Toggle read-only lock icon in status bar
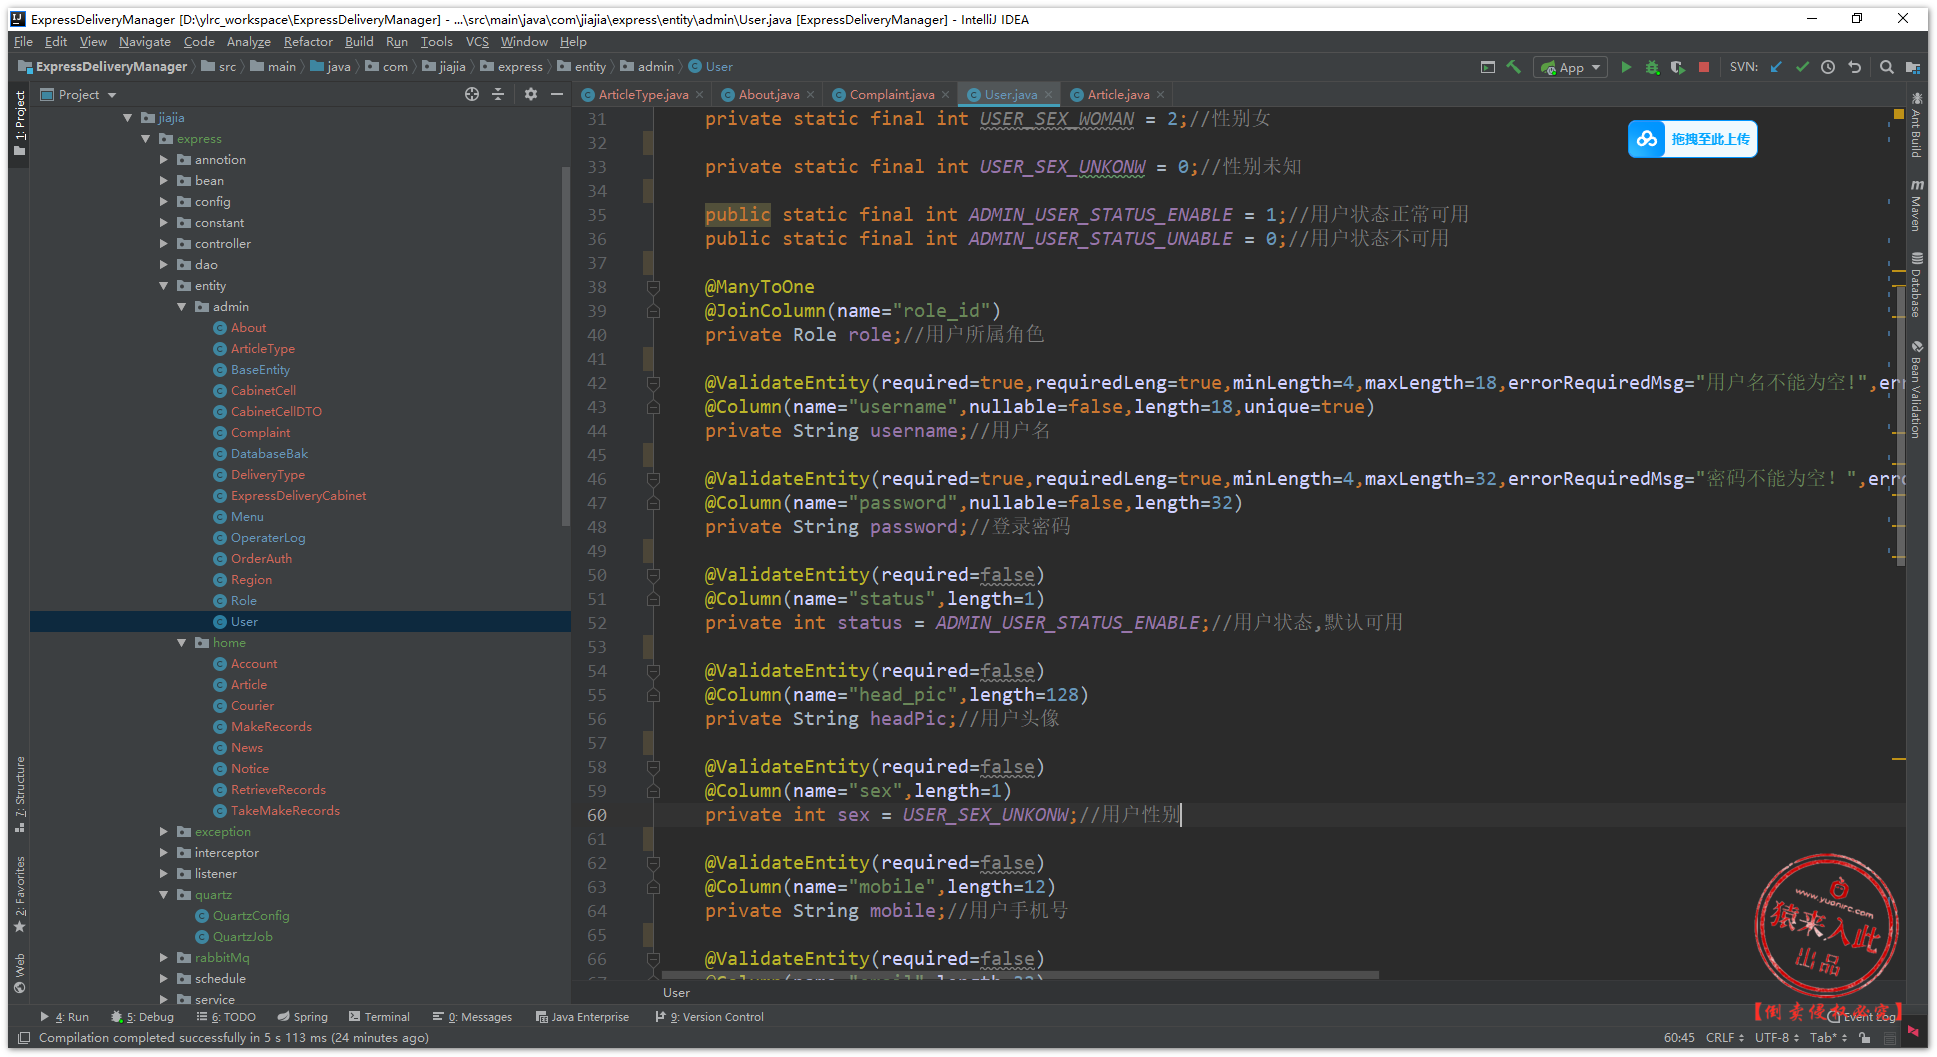The image size is (1937, 1057). pos(1865,1038)
